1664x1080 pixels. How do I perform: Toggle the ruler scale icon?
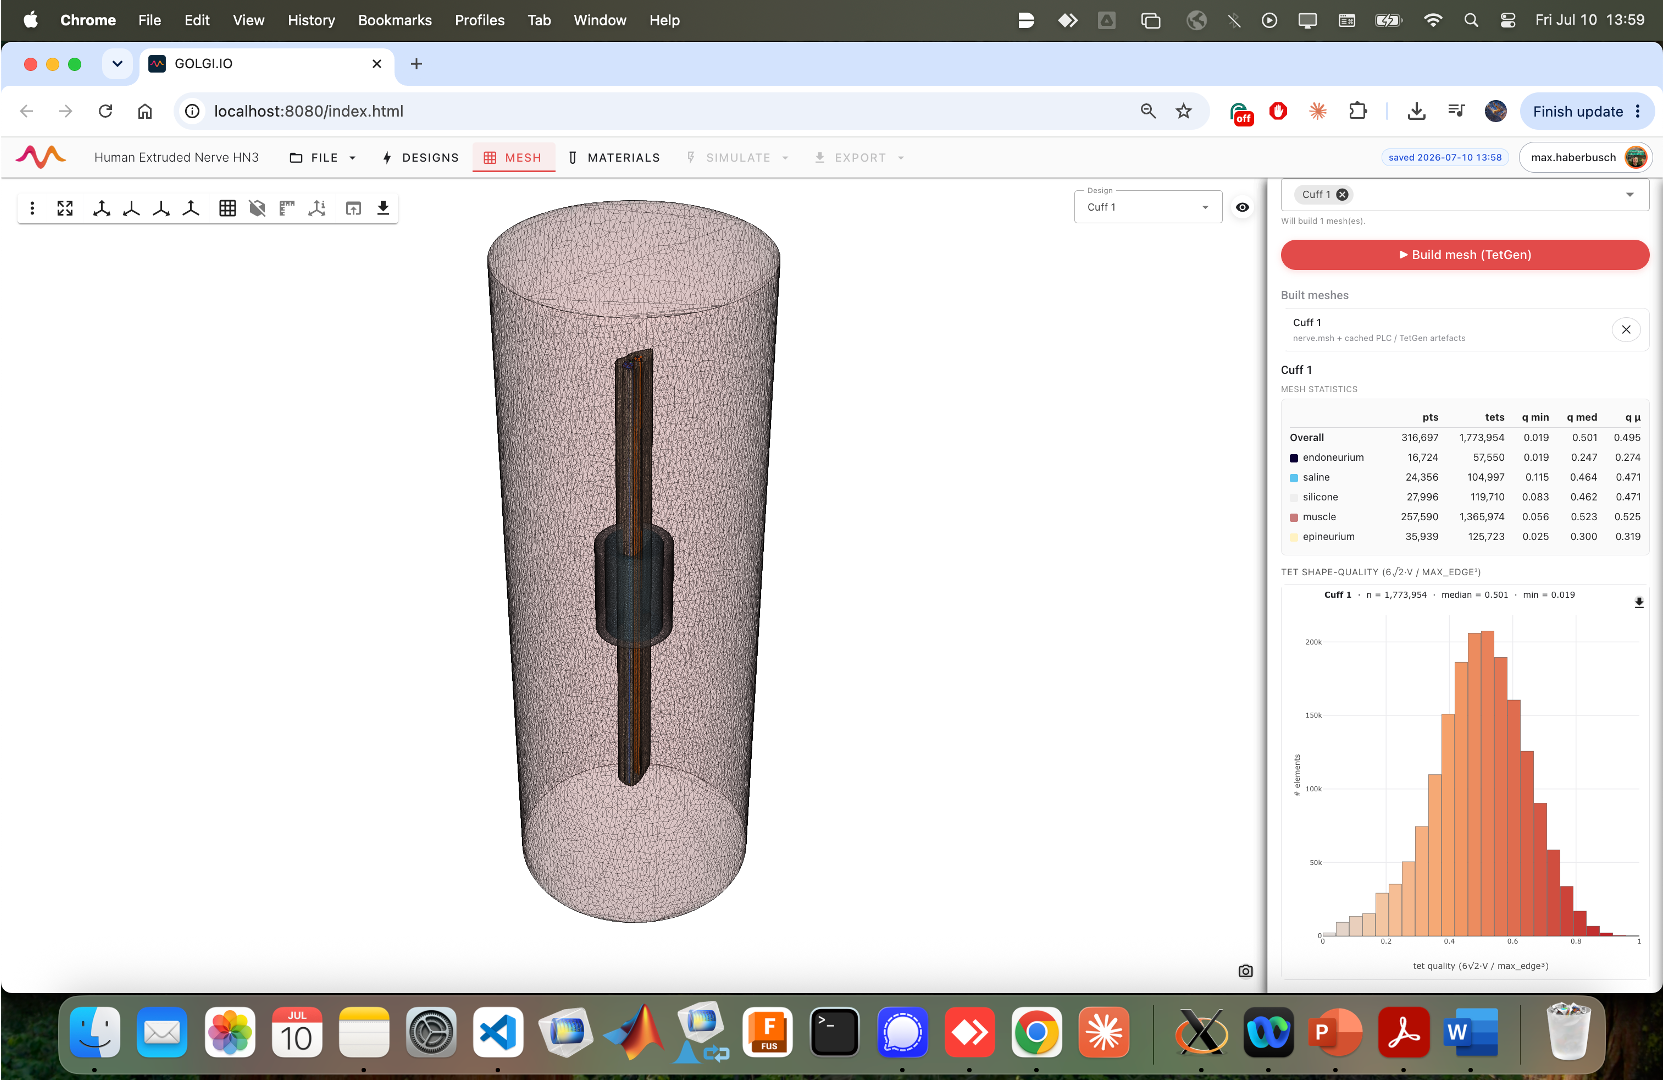[x=287, y=208]
